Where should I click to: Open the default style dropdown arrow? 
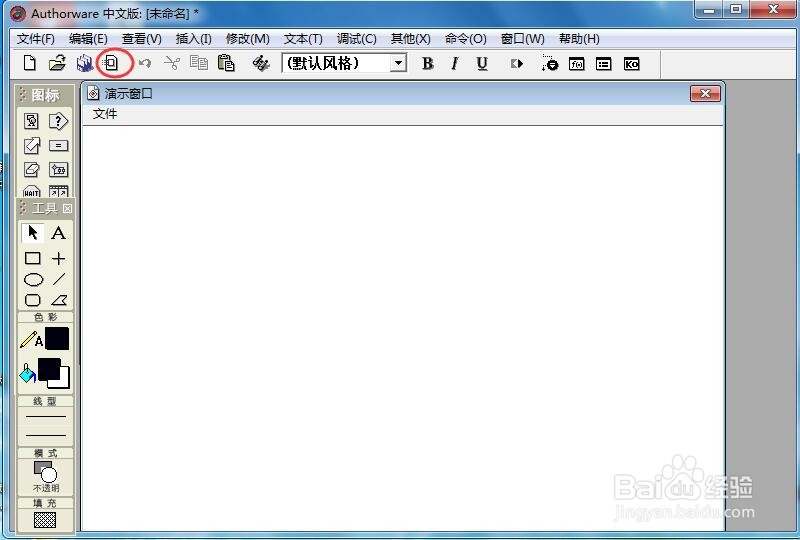tap(398, 63)
